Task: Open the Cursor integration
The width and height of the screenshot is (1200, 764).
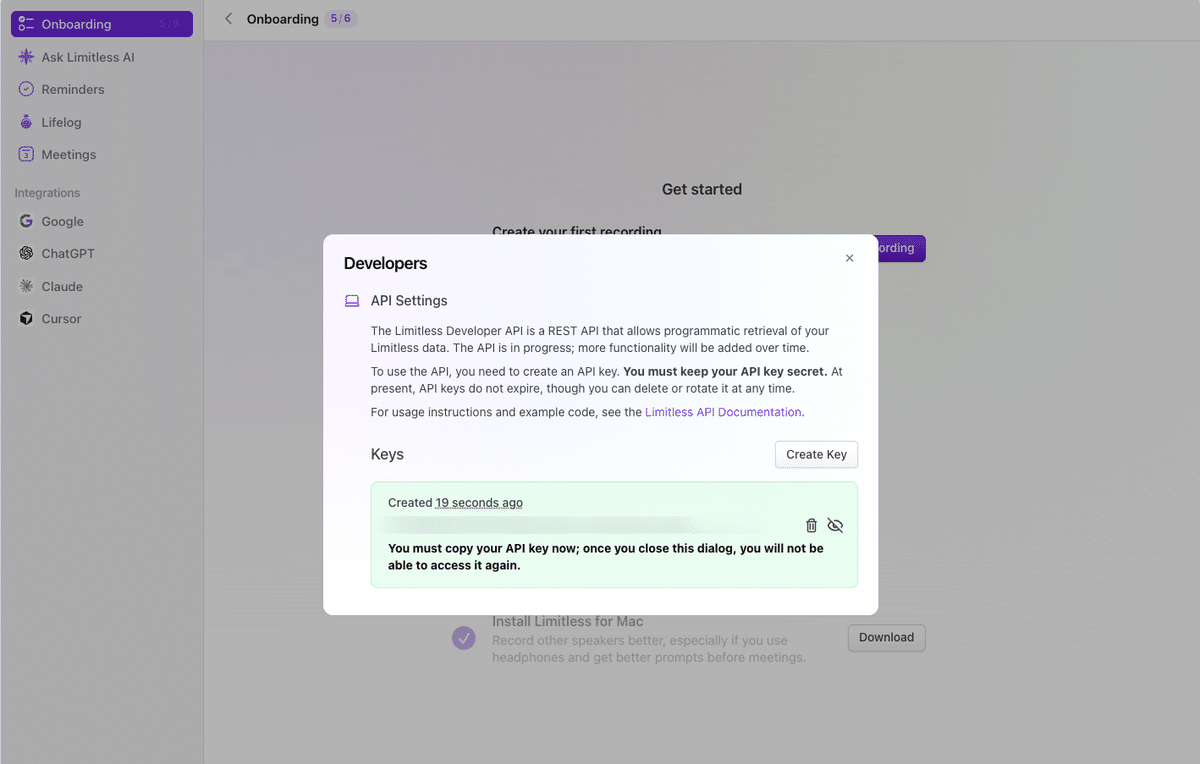Action: 61,318
